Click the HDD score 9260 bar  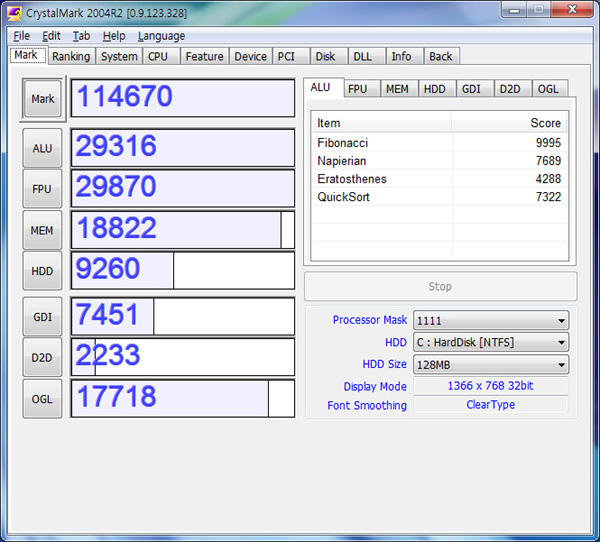(x=183, y=270)
